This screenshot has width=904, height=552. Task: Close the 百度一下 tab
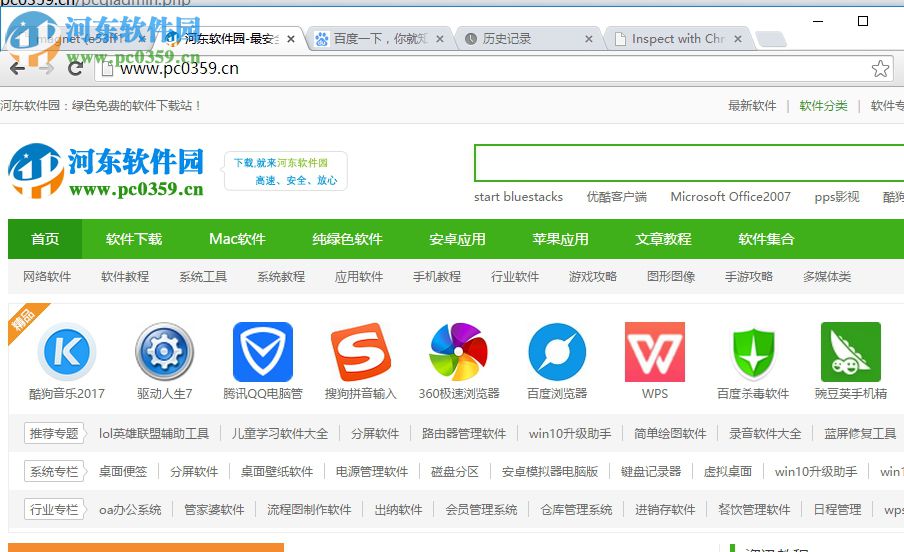coord(439,39)
